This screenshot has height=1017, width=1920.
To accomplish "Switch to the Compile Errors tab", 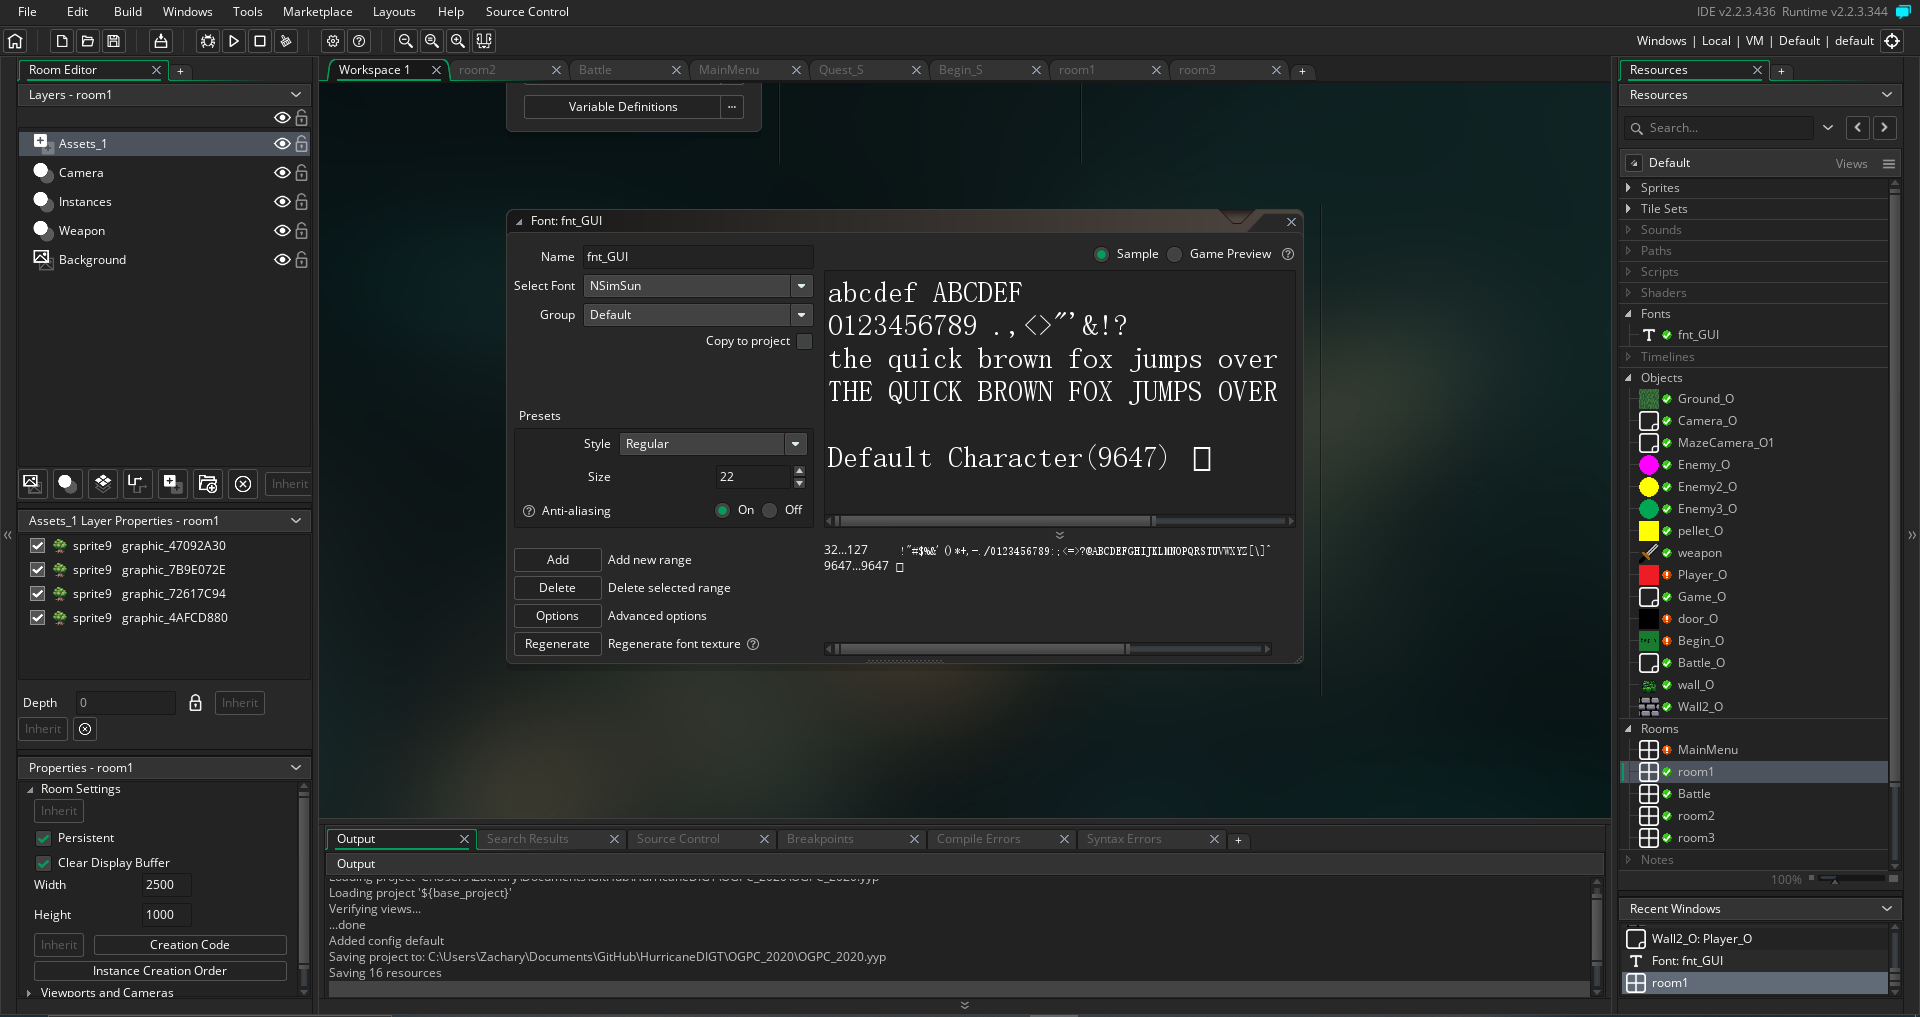I will pyautogui.click(x=978, y=839).
